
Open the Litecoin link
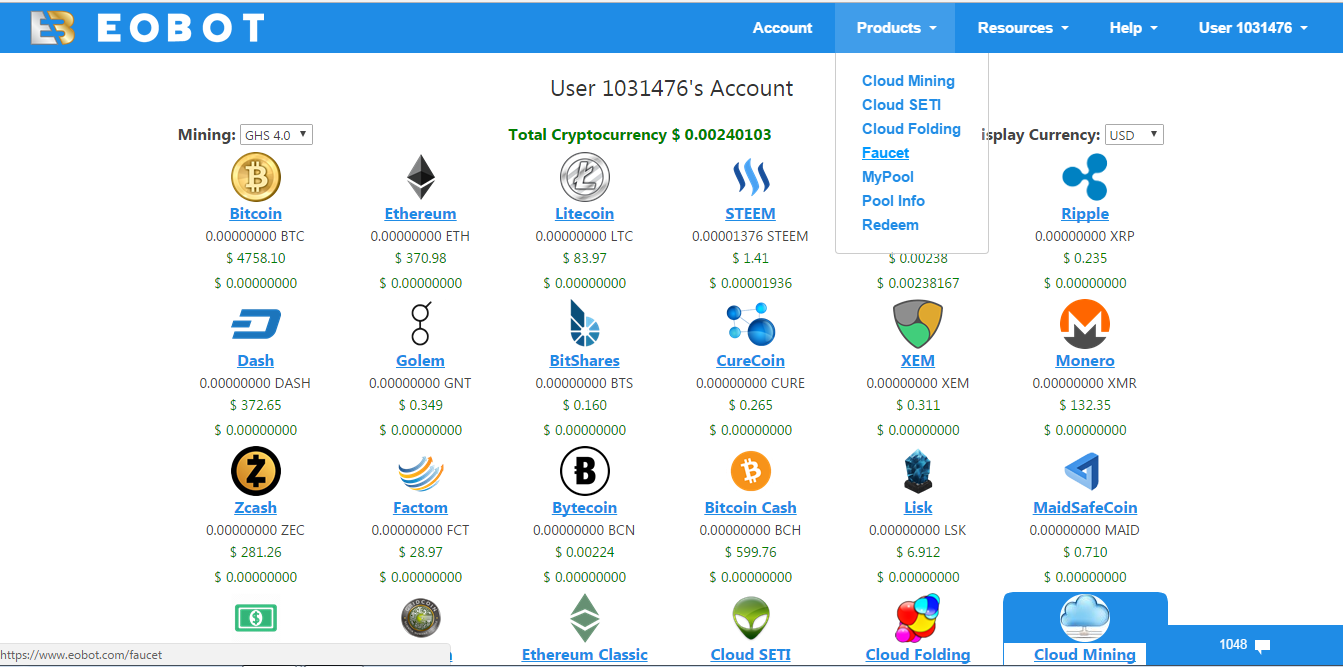pyautogui.click(x=585, y=214)
